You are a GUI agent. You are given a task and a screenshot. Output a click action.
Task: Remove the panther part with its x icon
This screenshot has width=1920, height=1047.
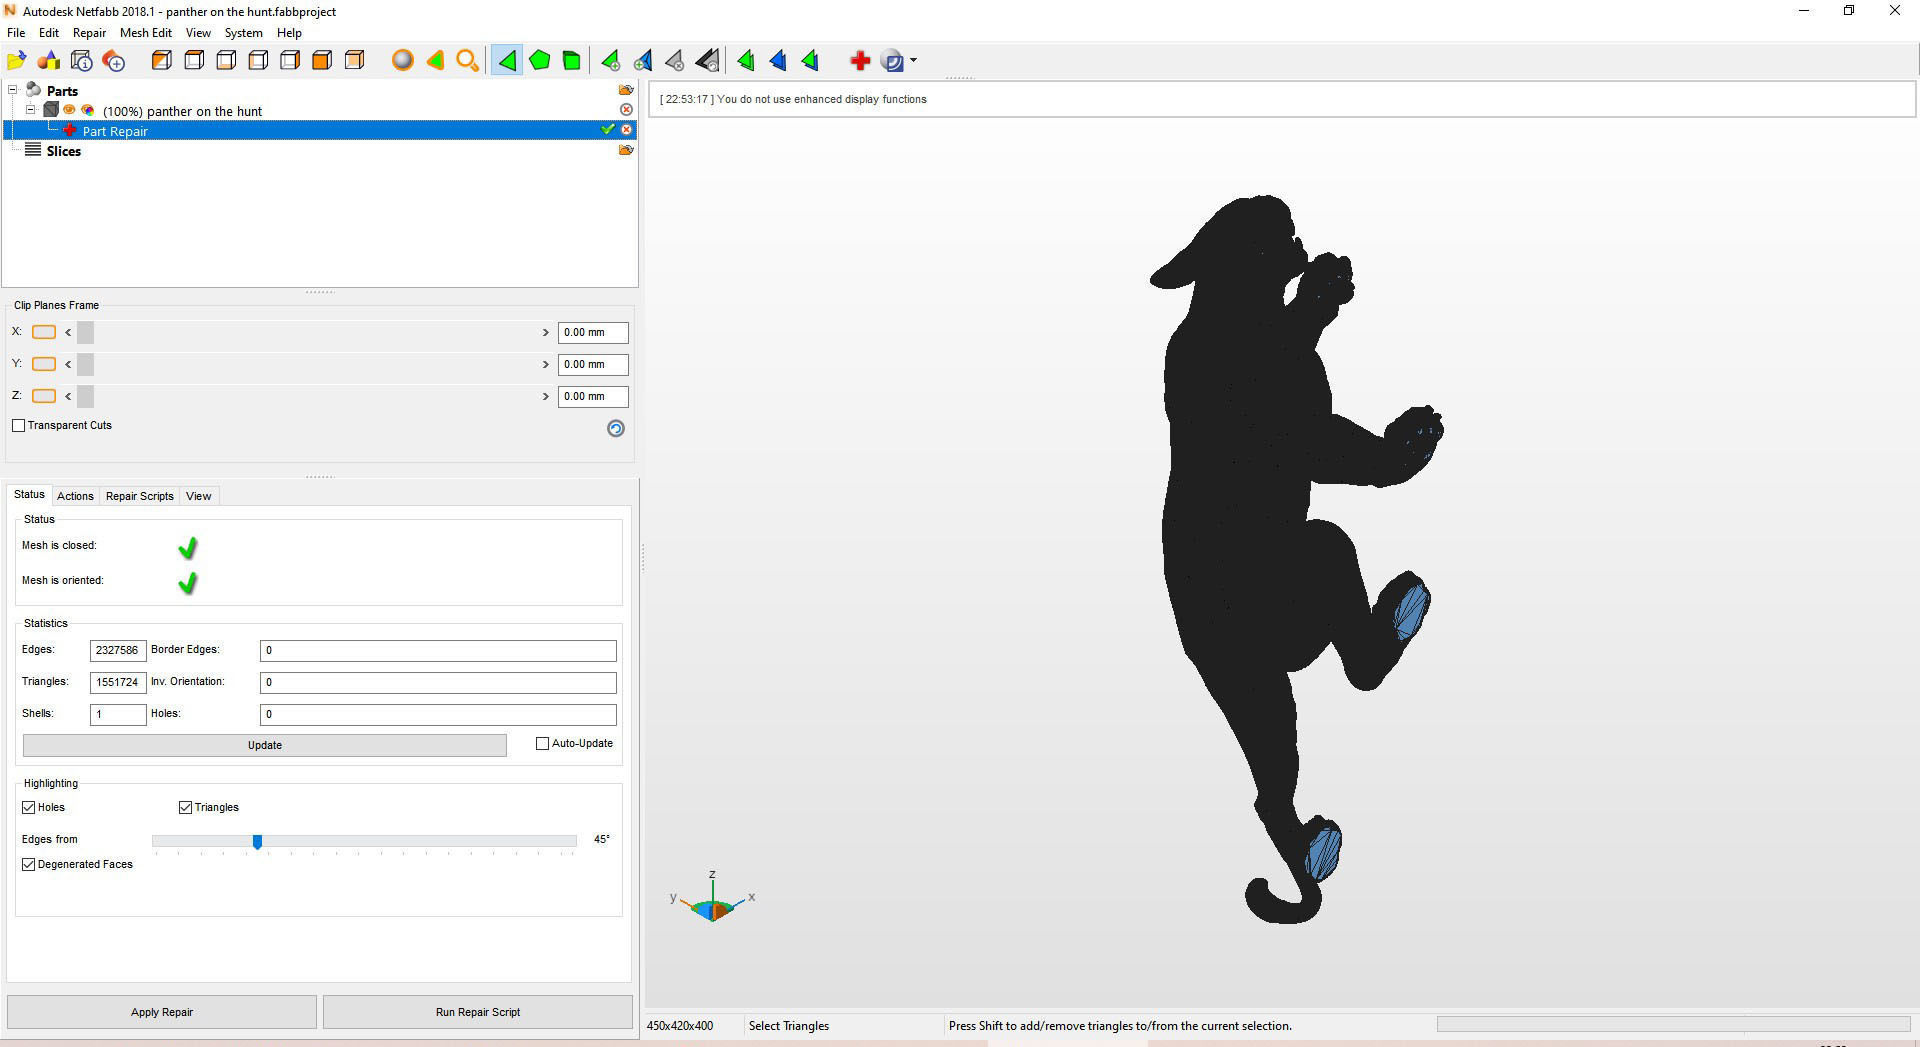[x=626, y=110]
